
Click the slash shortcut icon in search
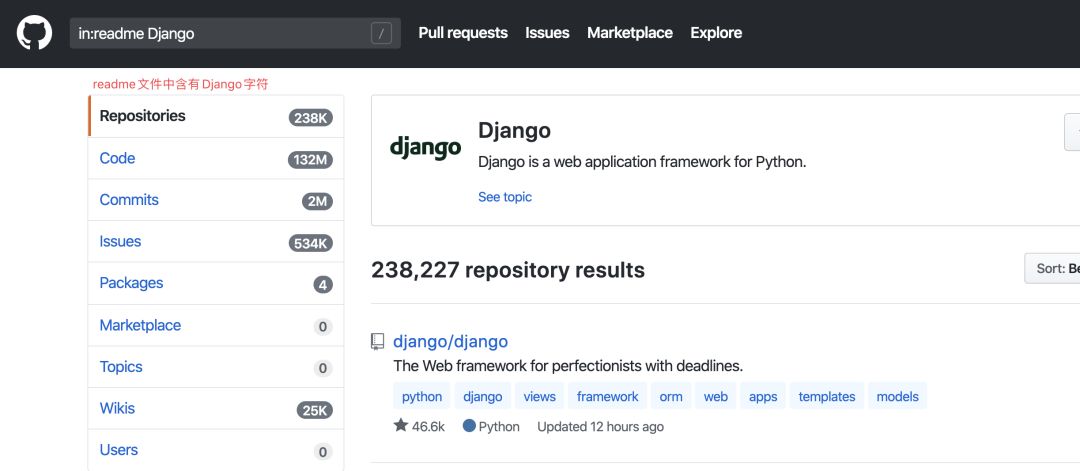point(381,33)
